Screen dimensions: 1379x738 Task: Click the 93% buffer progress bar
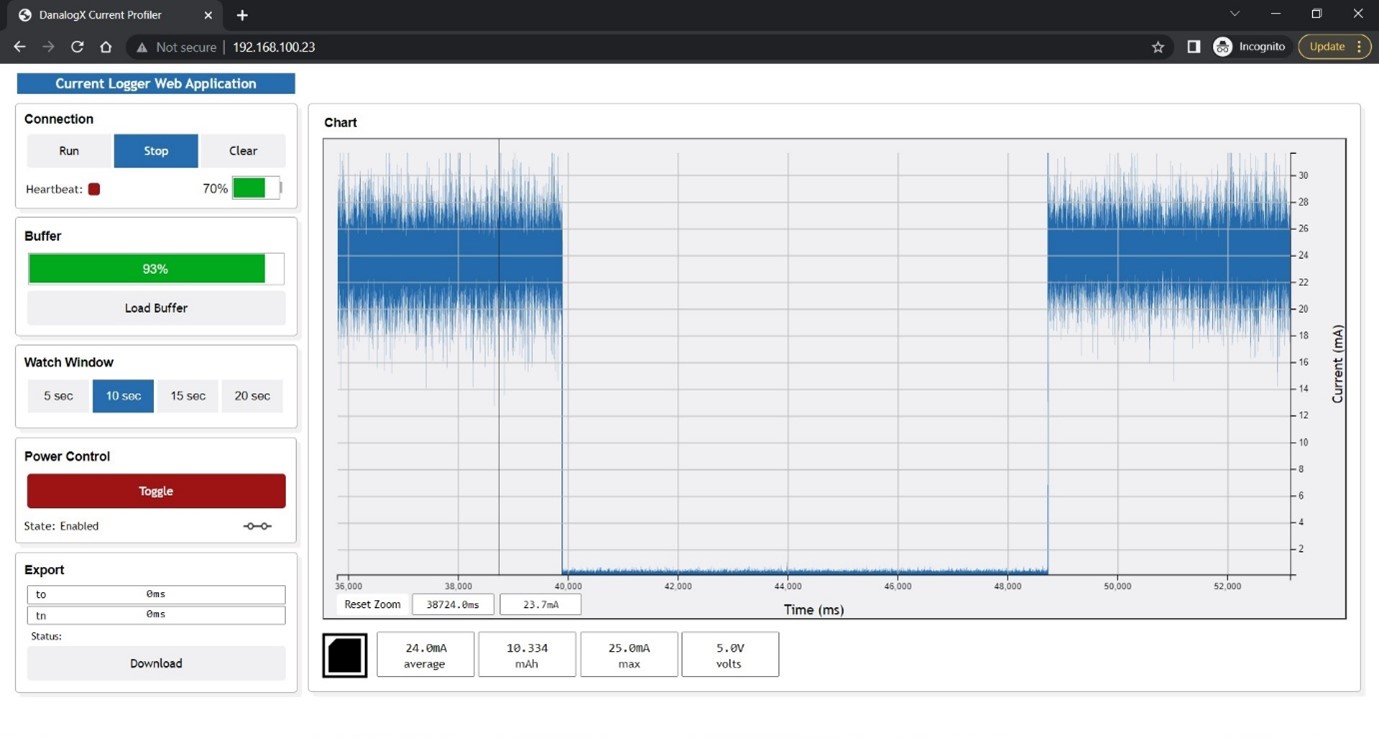156,269
